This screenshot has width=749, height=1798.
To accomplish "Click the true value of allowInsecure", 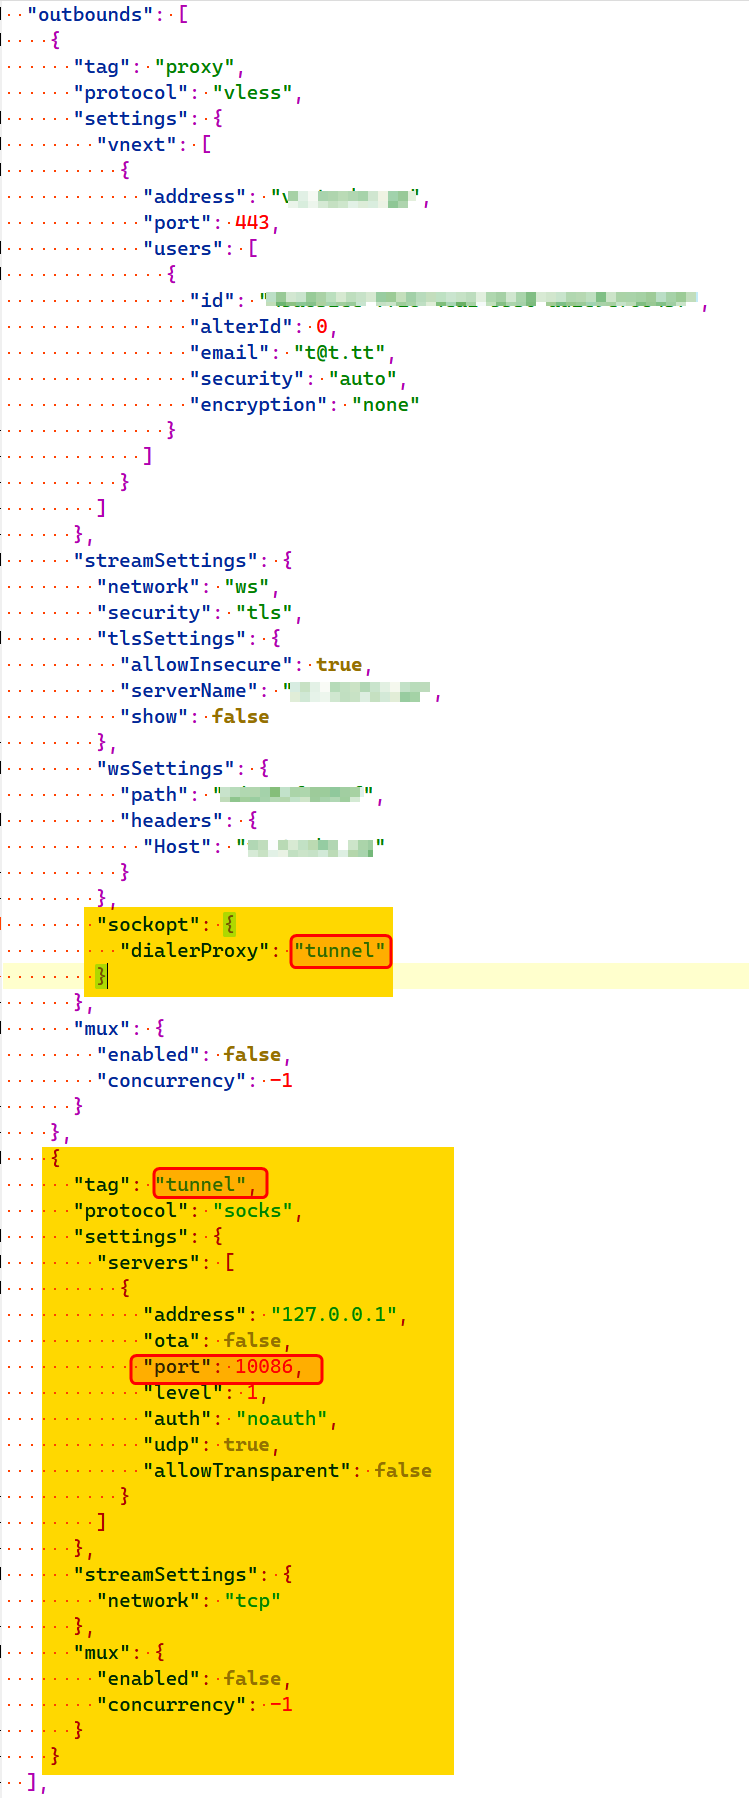I will (339, 665).
